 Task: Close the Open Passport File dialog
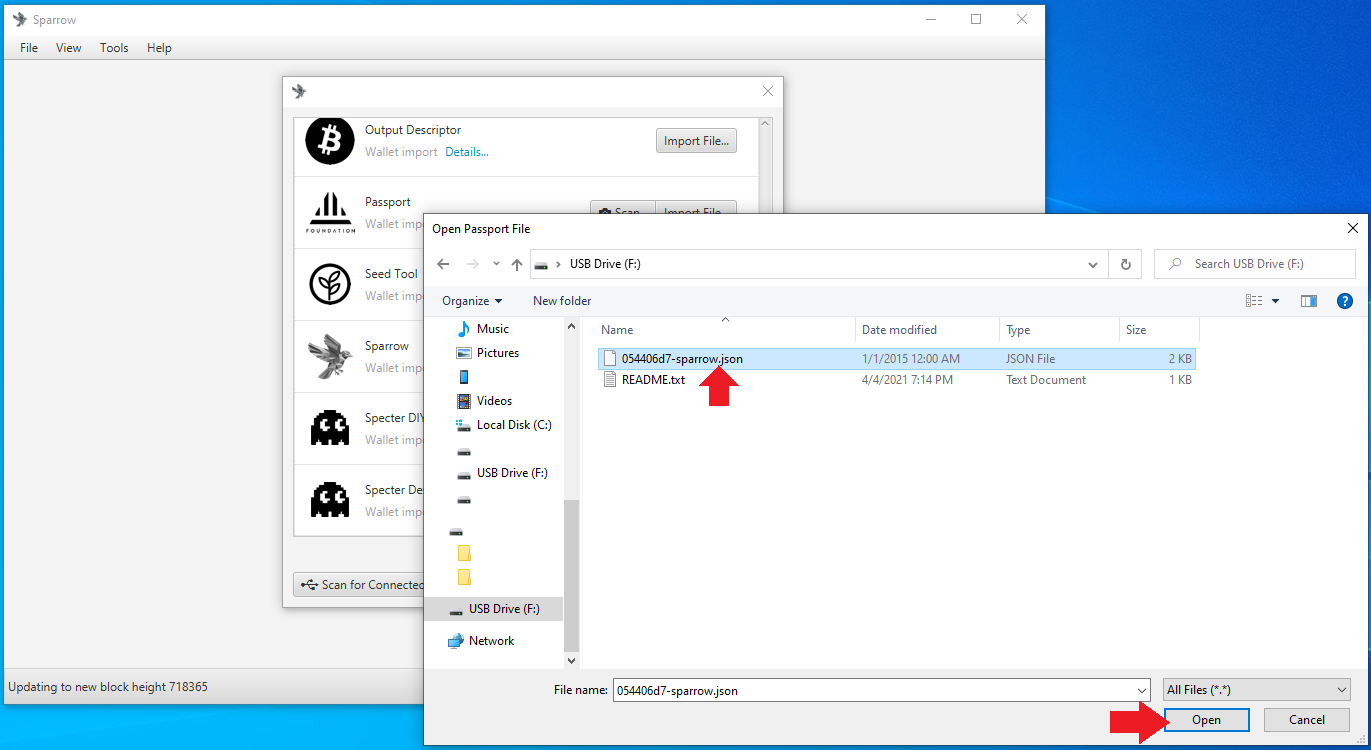[1353, 229]
